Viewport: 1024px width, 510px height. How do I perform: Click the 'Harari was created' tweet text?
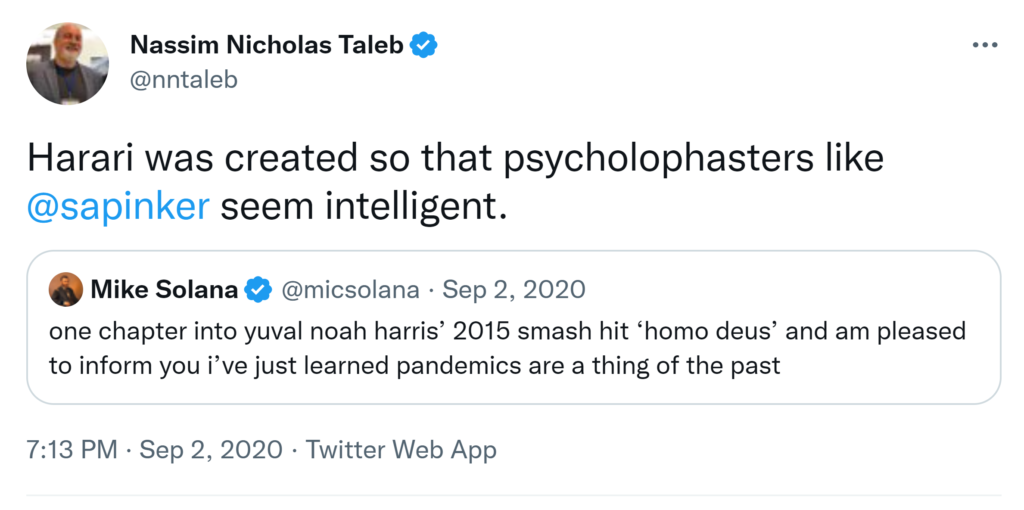pyautogui.click(x=200, y=160)
